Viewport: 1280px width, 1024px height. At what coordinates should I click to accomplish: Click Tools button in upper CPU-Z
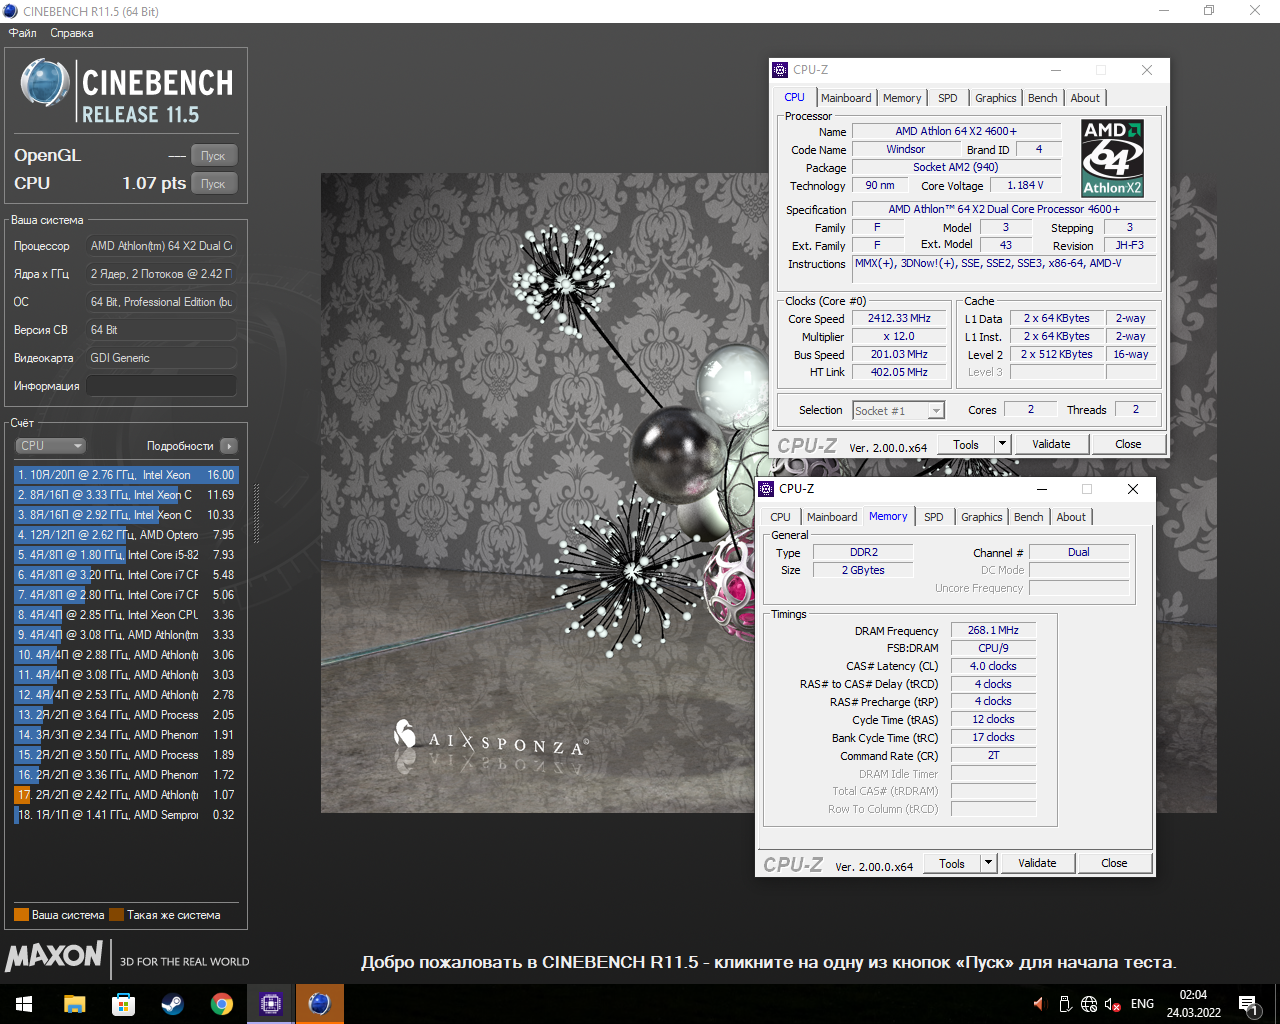(x=966, y=445)
